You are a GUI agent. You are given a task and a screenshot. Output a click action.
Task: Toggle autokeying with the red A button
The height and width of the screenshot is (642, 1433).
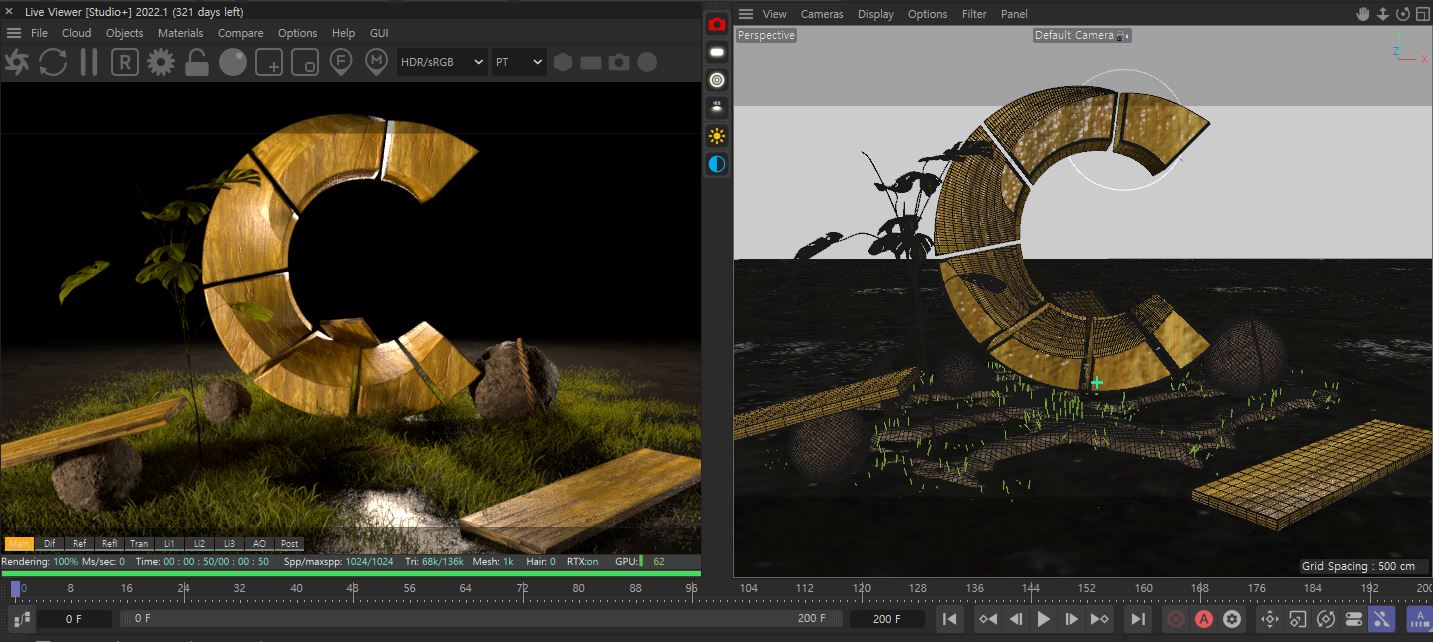pyautogui.click(x=1204, y=619)
